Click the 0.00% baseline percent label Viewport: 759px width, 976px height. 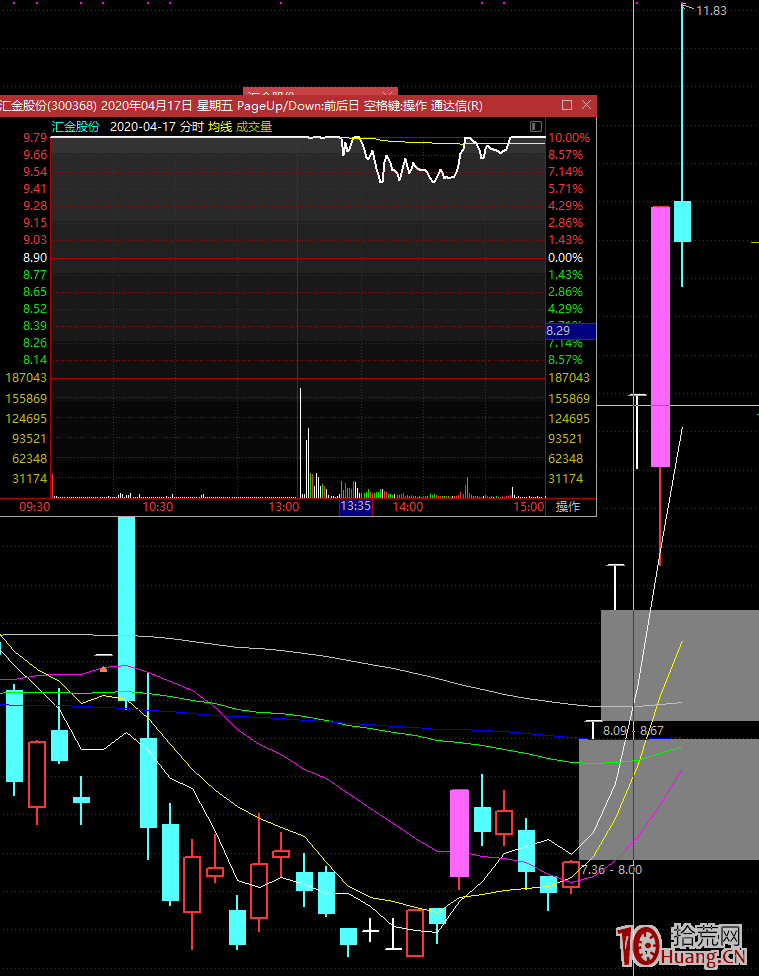(x=565, y=258)
